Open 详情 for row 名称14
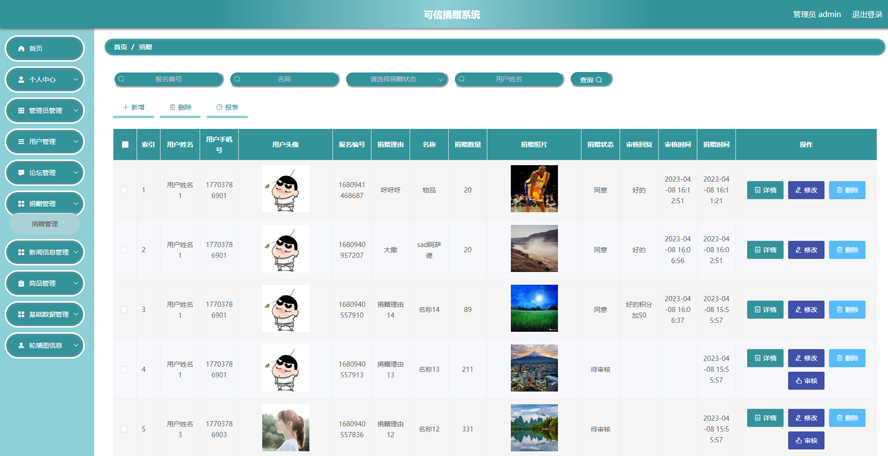Screen dimensions: 888x456 click(x=765, y=310)
